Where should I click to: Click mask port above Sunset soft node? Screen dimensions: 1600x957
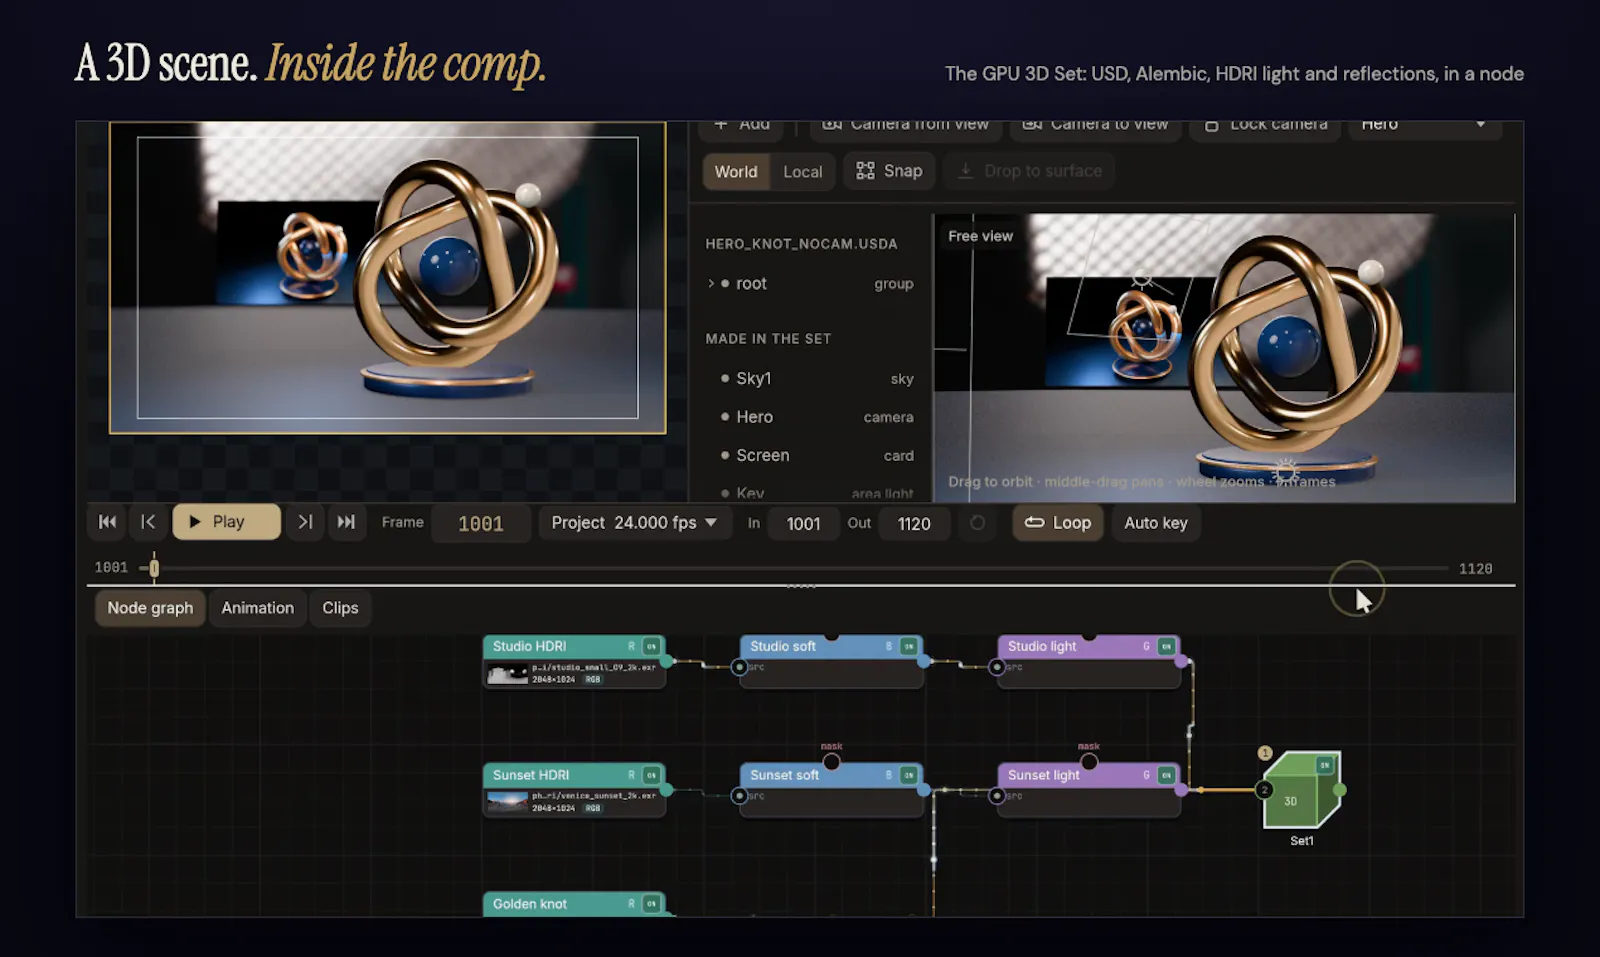[x=831, y=762]
